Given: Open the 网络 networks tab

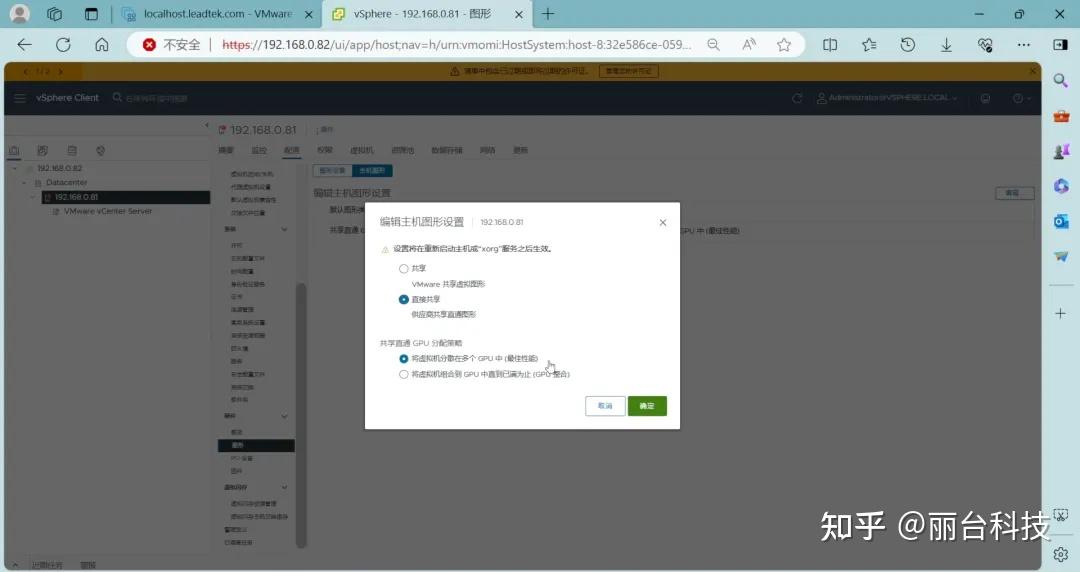Looking at the screenshot, I should 488,150.
